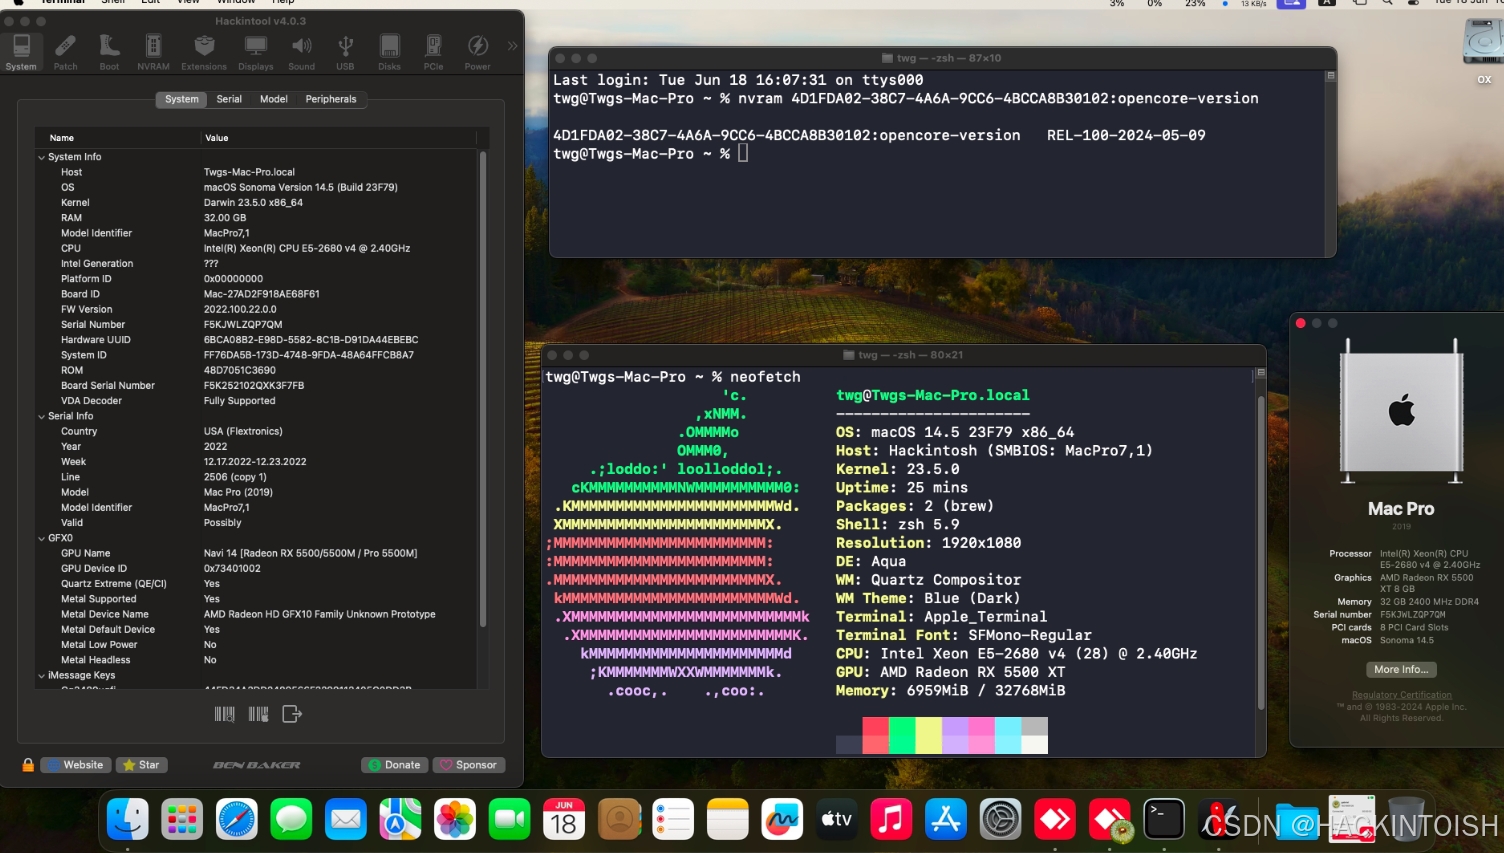Open Finder from the Dock
The width and height of the screenshot is (1504, 853).
128,820
